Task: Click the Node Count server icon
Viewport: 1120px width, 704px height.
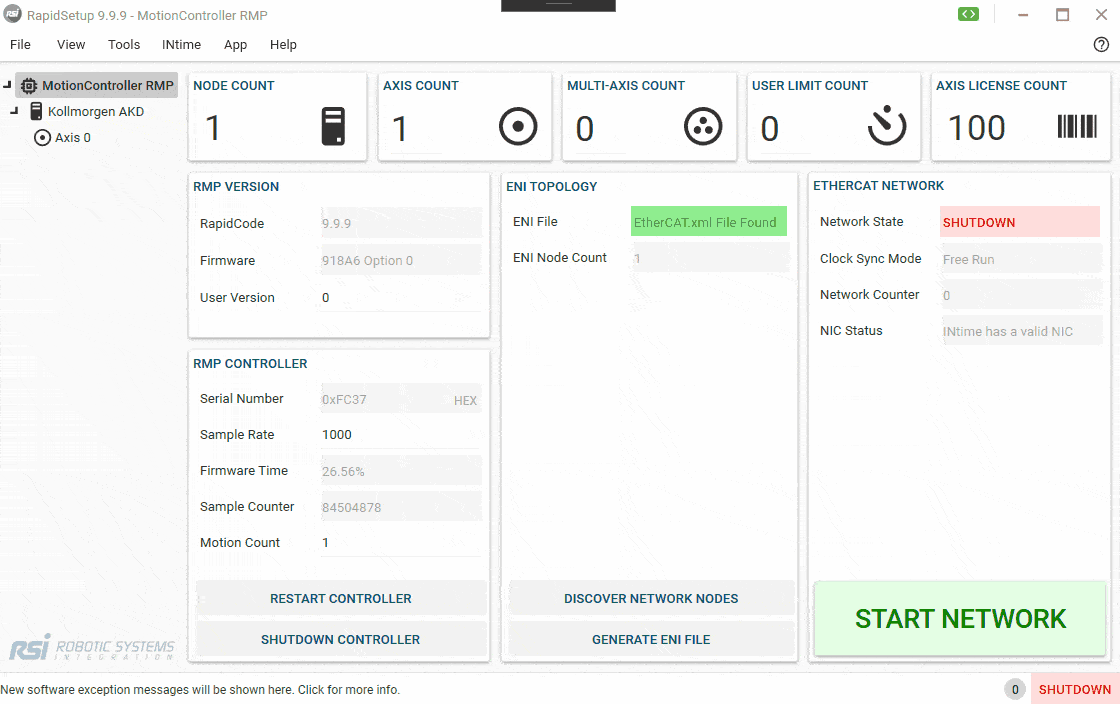Action: 334,126
